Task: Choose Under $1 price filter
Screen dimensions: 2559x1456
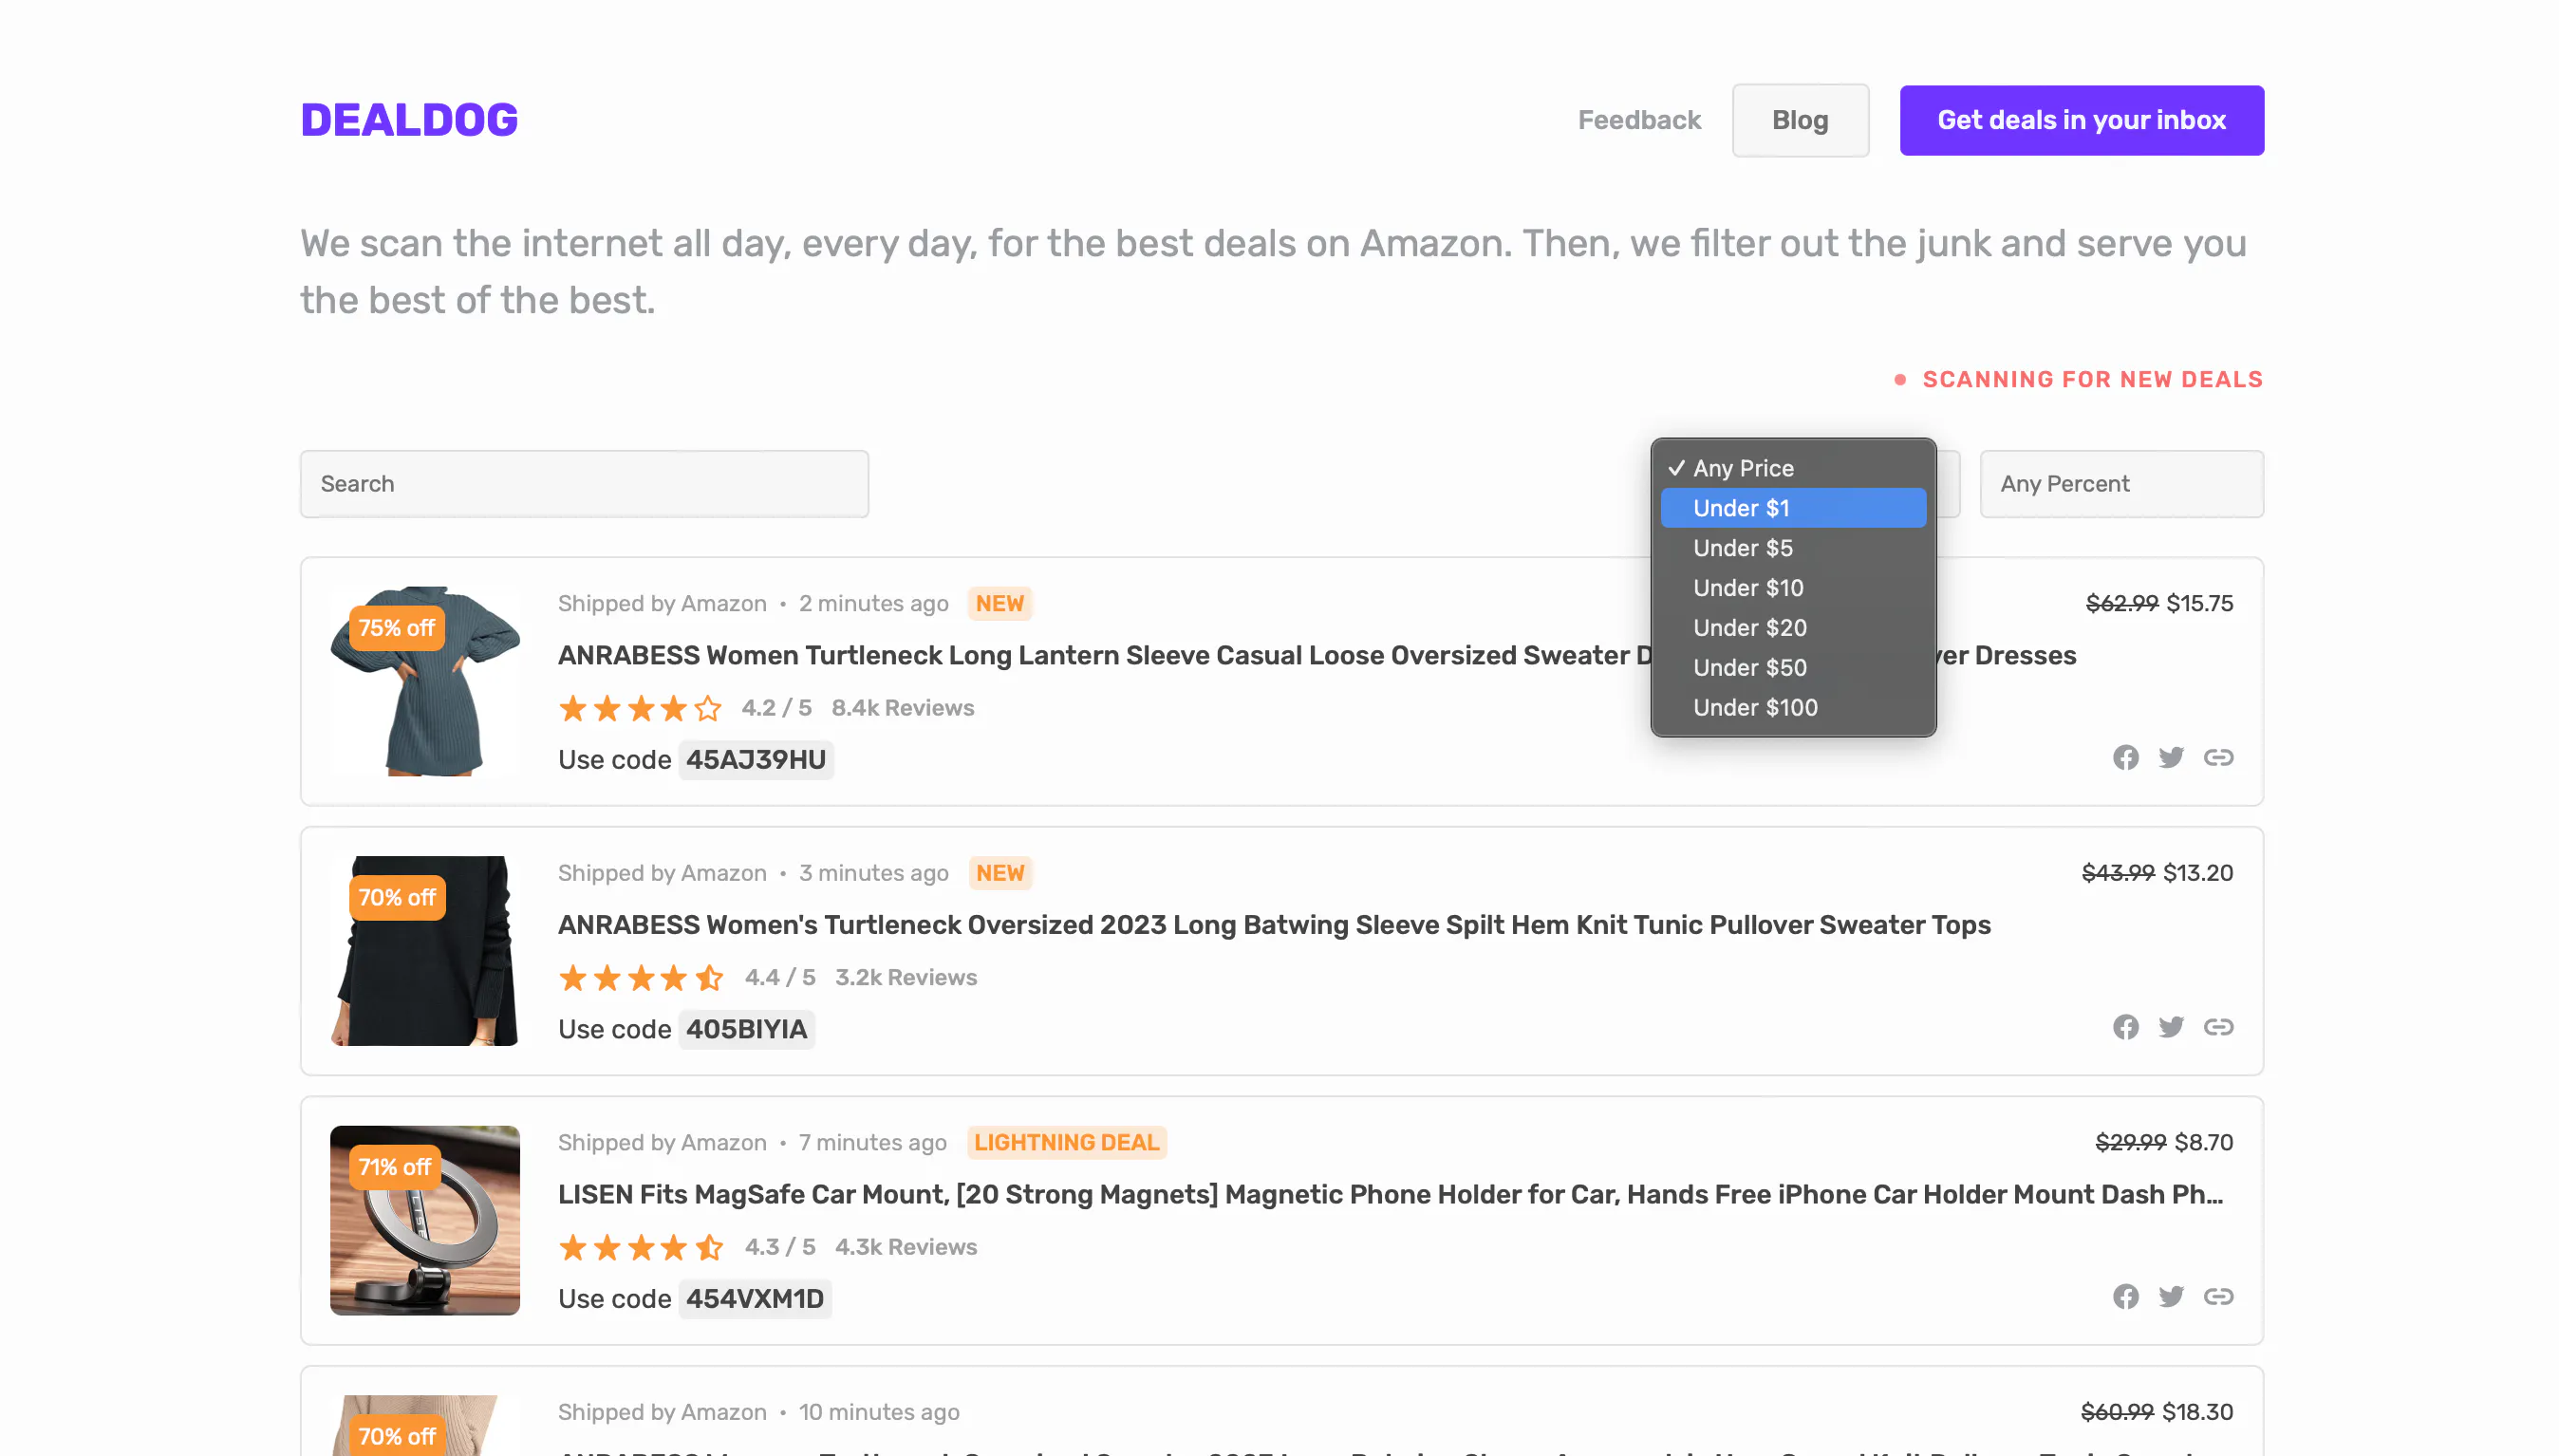Action: pyautogui.click(x=1793, y=508)
